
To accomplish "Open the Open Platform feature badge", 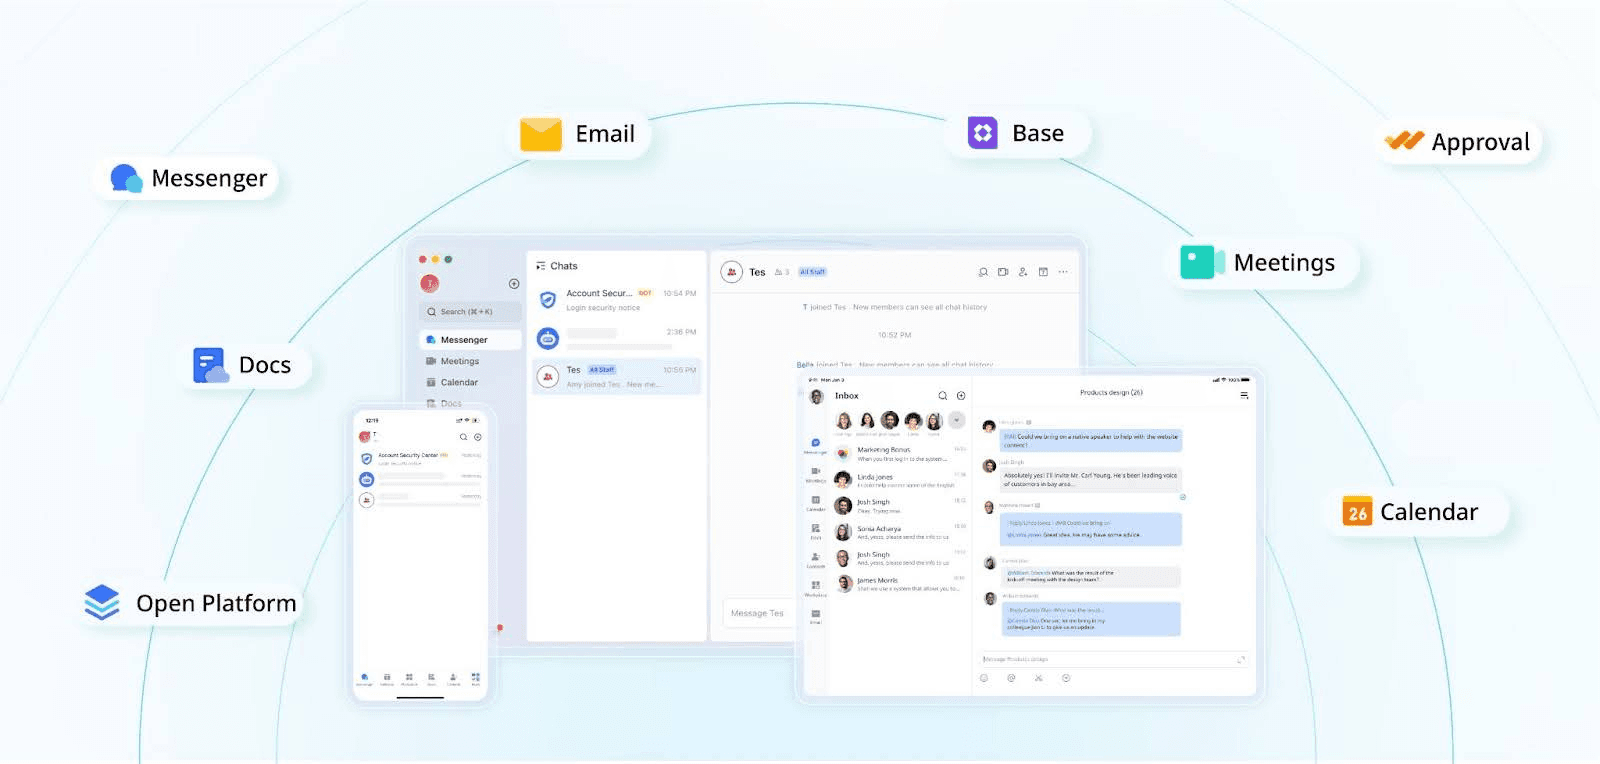I will [191, 603].
